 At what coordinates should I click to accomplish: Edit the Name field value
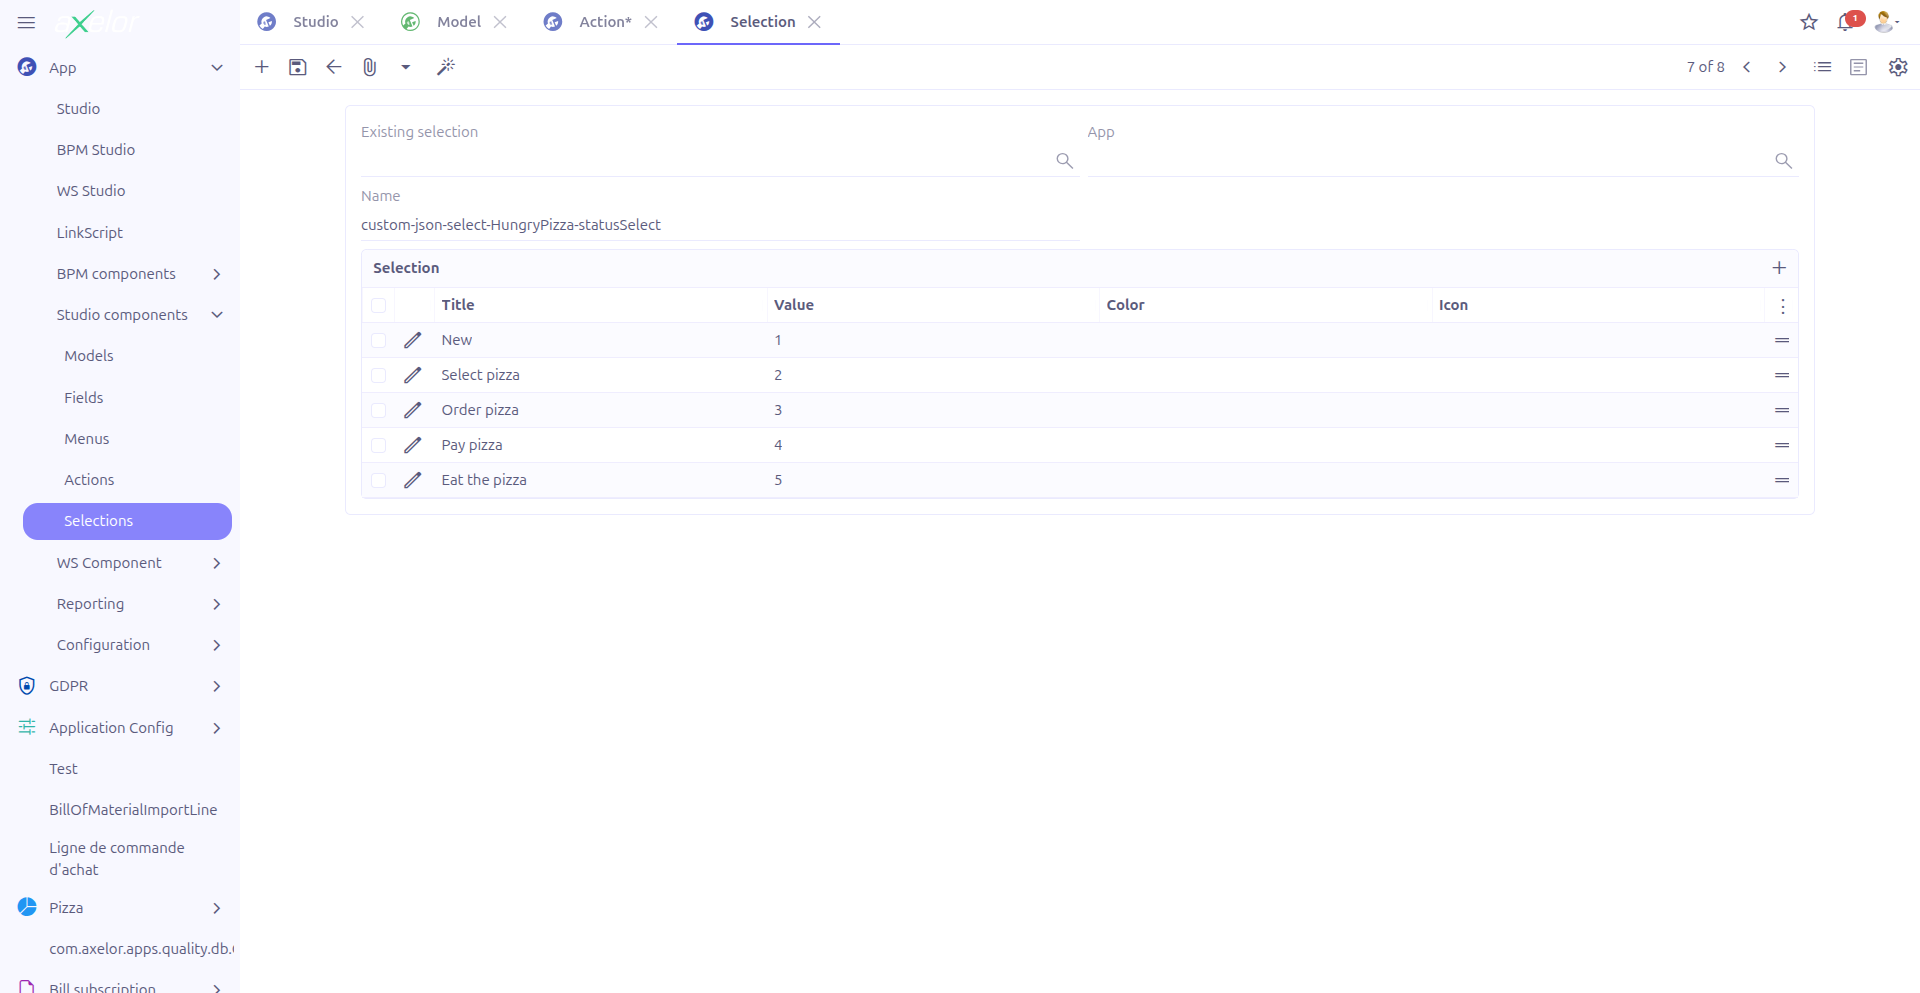point(720,225)
